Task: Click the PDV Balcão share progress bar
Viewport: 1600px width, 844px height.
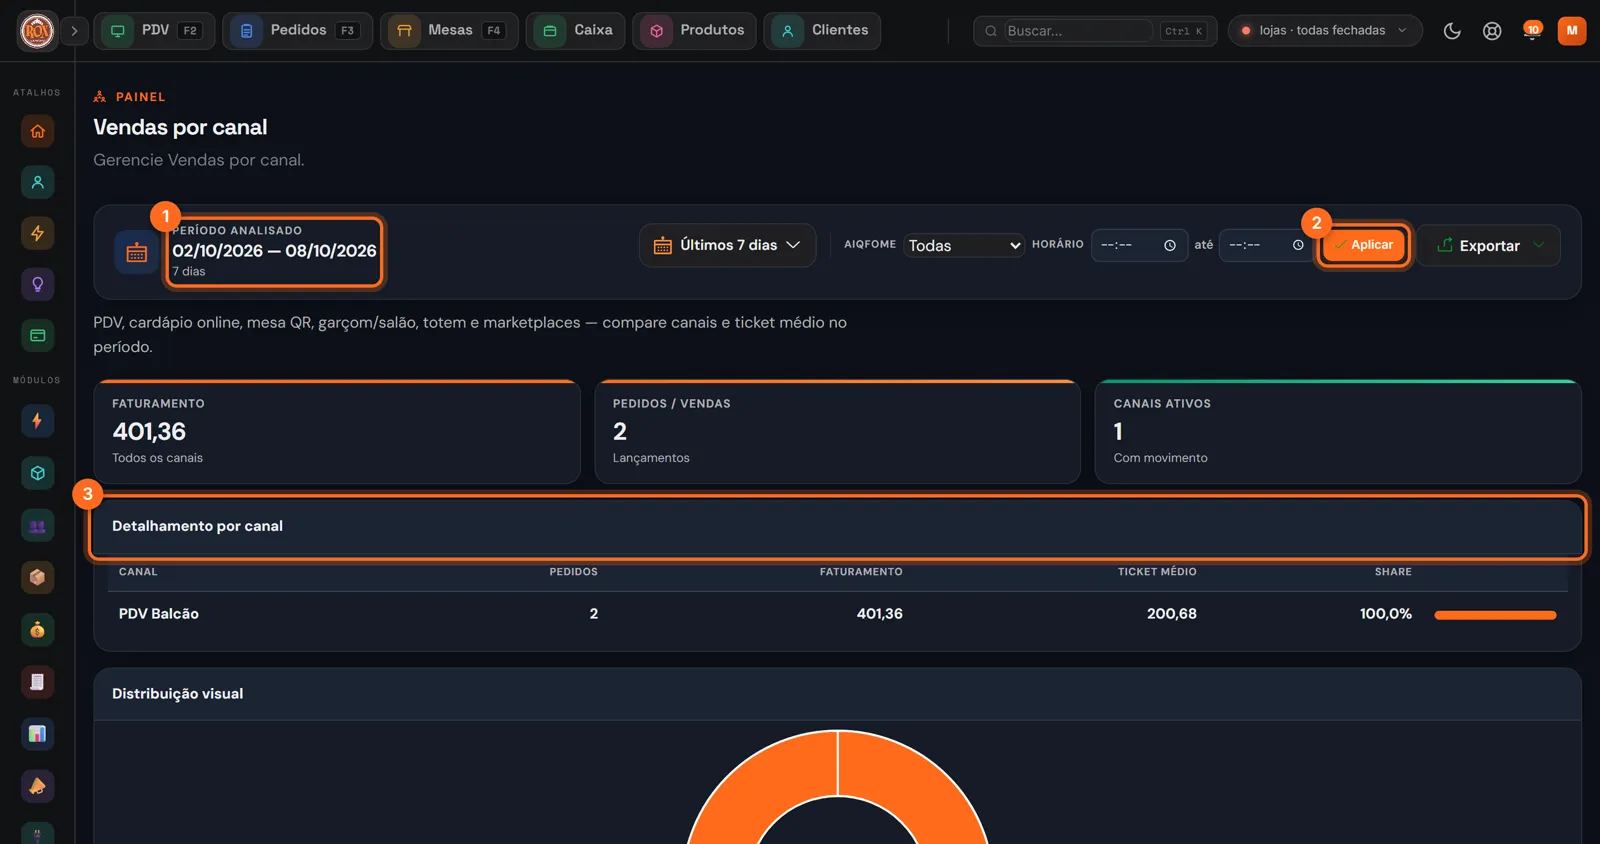Action: (x=1495, y=615)
